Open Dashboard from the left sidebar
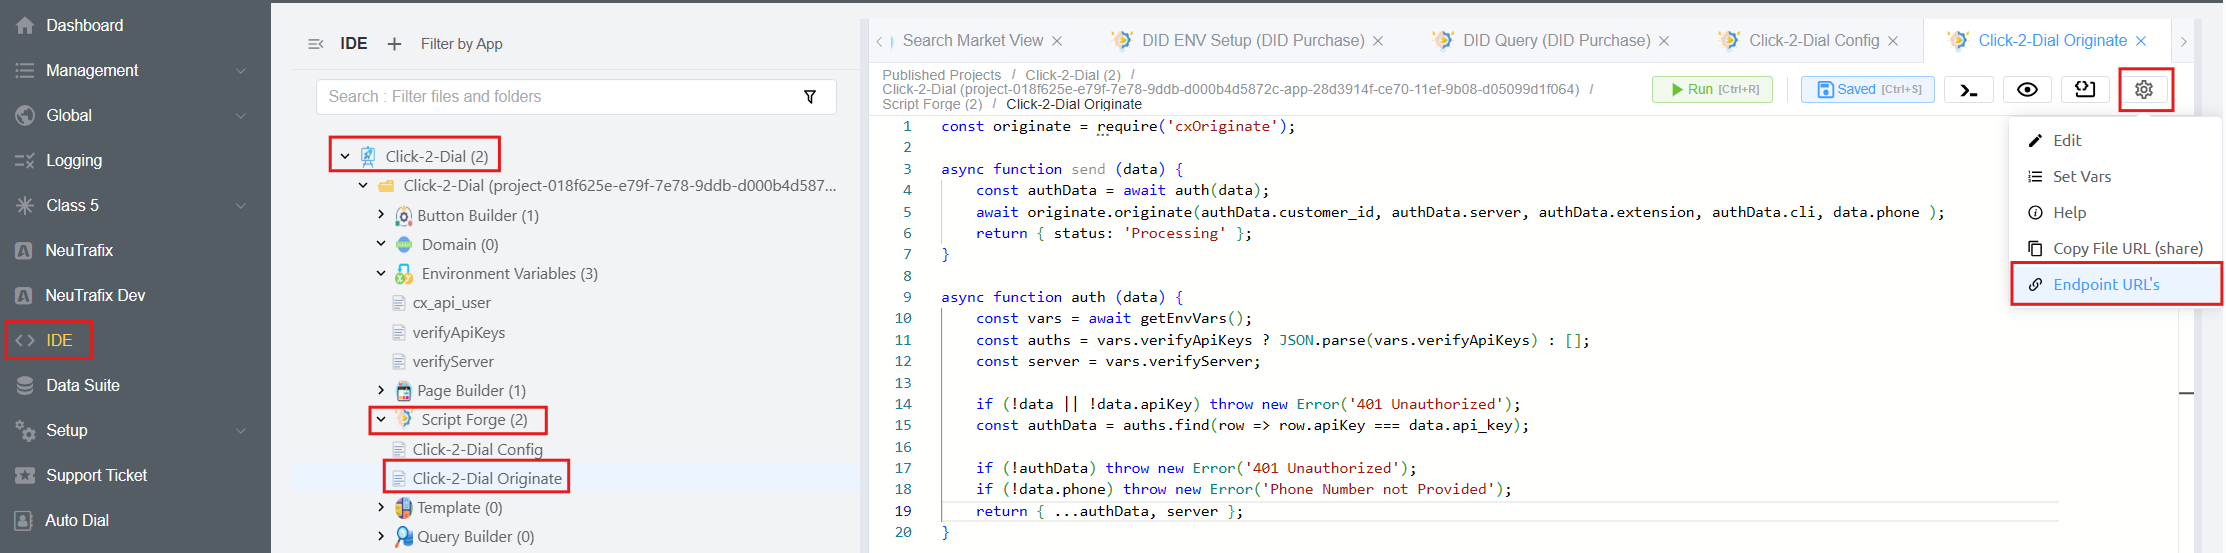The height and width of the screenshot is (553, 2226). [x=84, y=25]
